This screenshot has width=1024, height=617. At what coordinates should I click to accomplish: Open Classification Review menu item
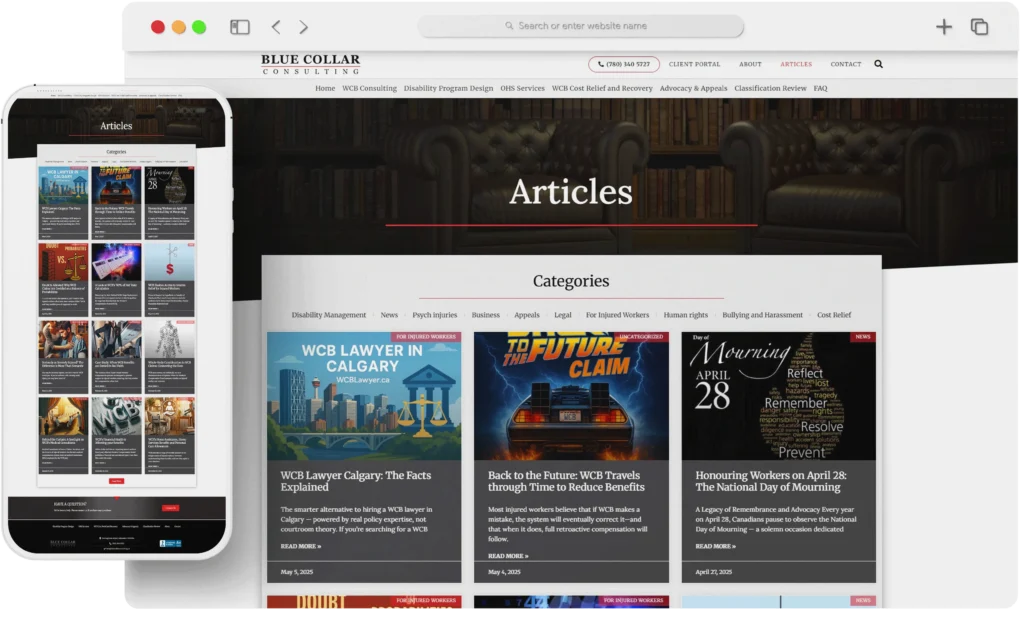point(770,88)
